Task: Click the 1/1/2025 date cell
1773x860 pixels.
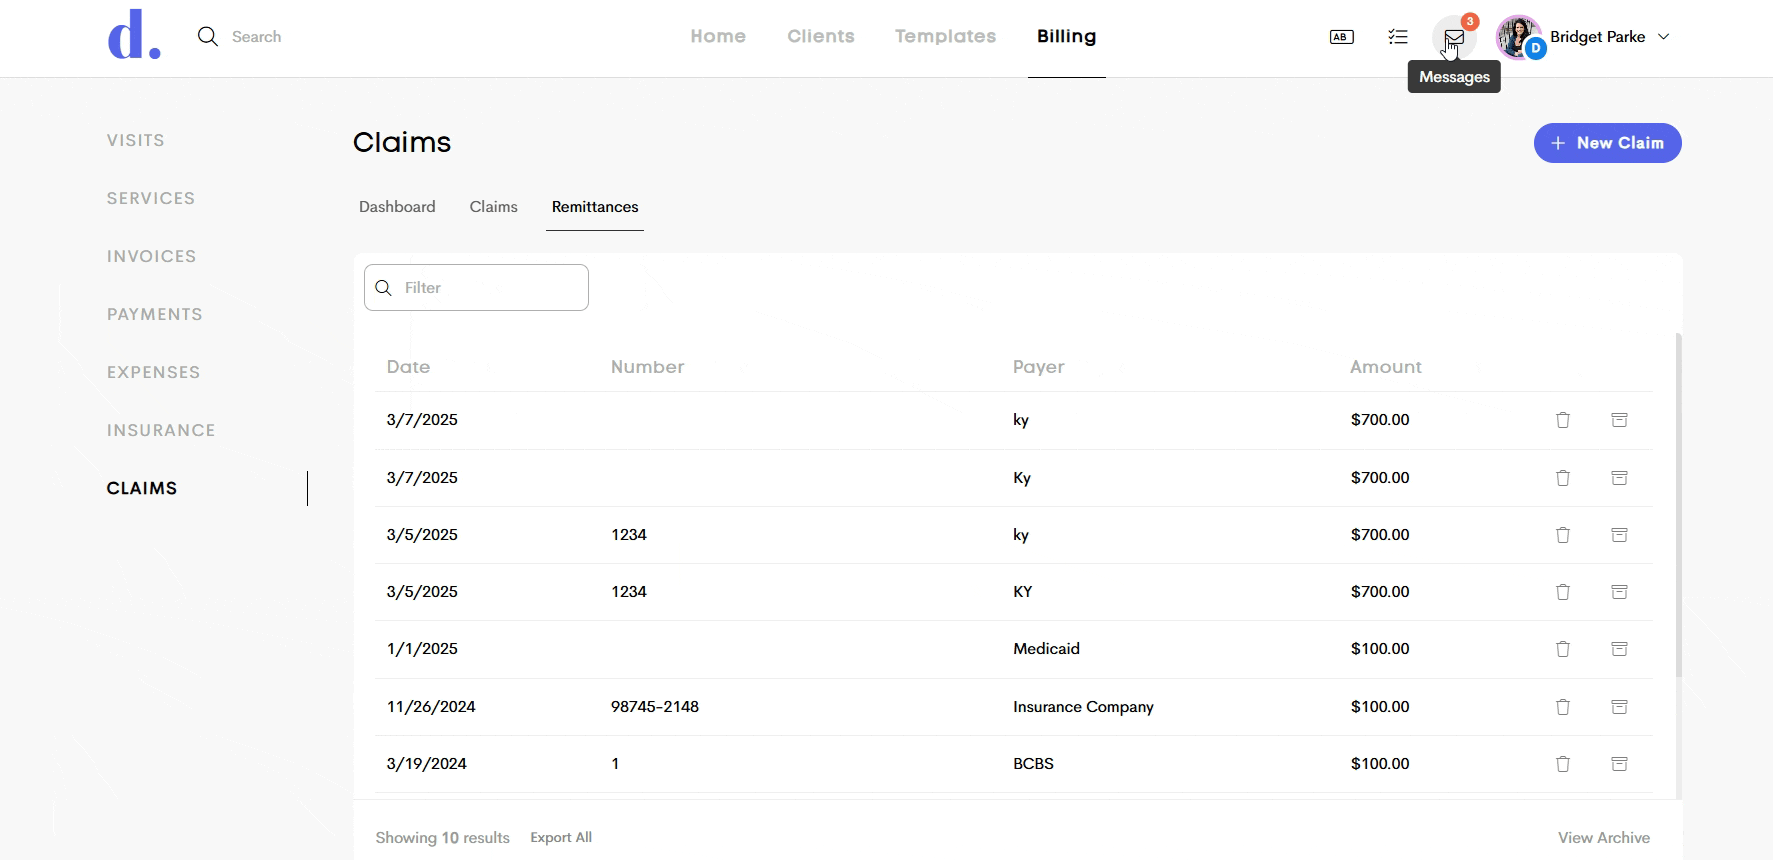Action: click(422, 649)
